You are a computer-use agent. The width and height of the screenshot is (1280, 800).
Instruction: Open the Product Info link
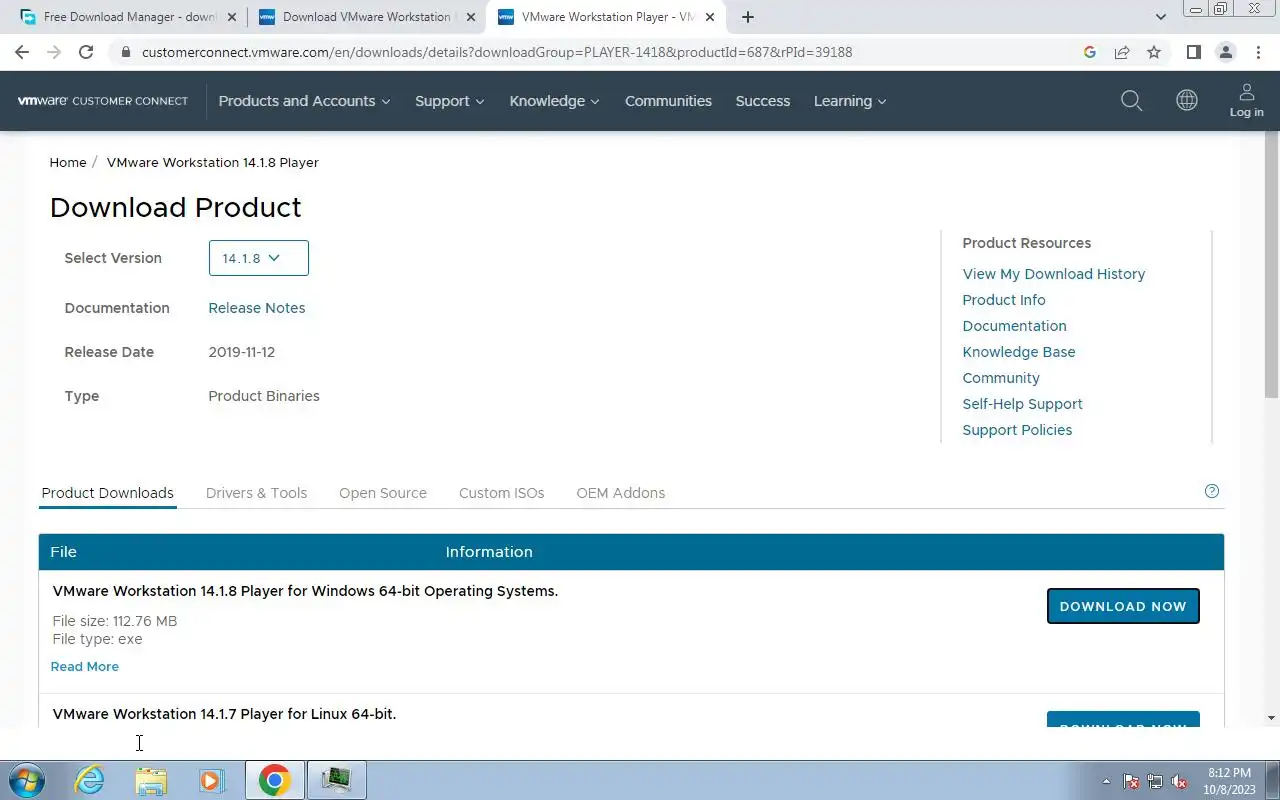tap(1004, 300)
